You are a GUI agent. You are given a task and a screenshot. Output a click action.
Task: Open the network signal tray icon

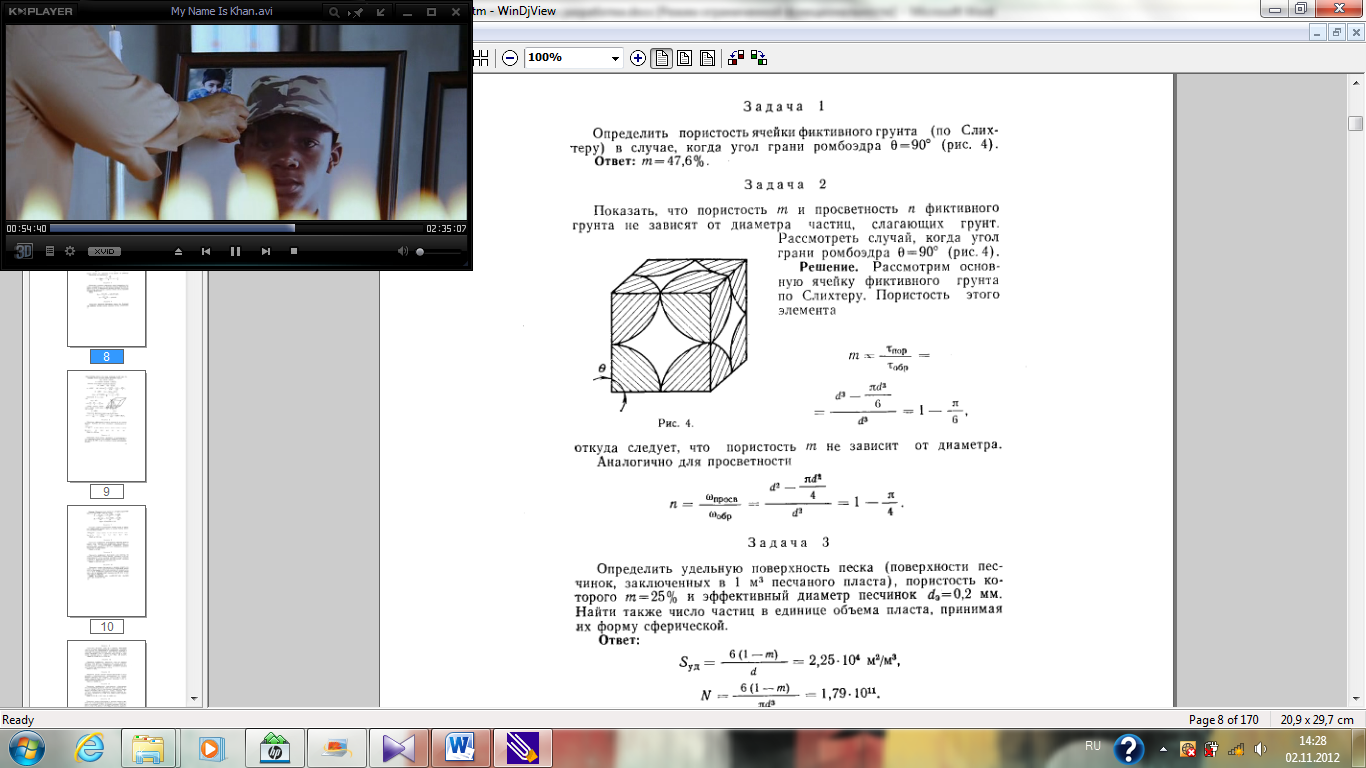1236,748
